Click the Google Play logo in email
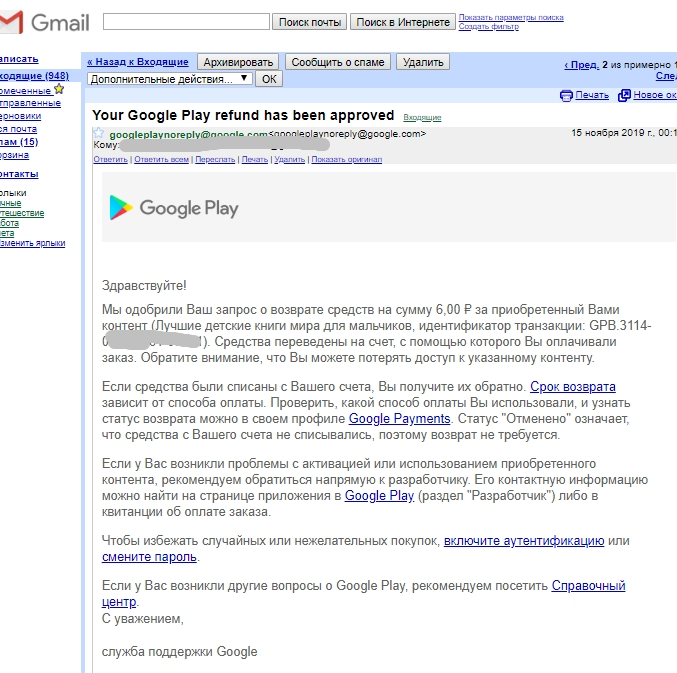Viewport: 677px width, 673px height. coord(174,208)
